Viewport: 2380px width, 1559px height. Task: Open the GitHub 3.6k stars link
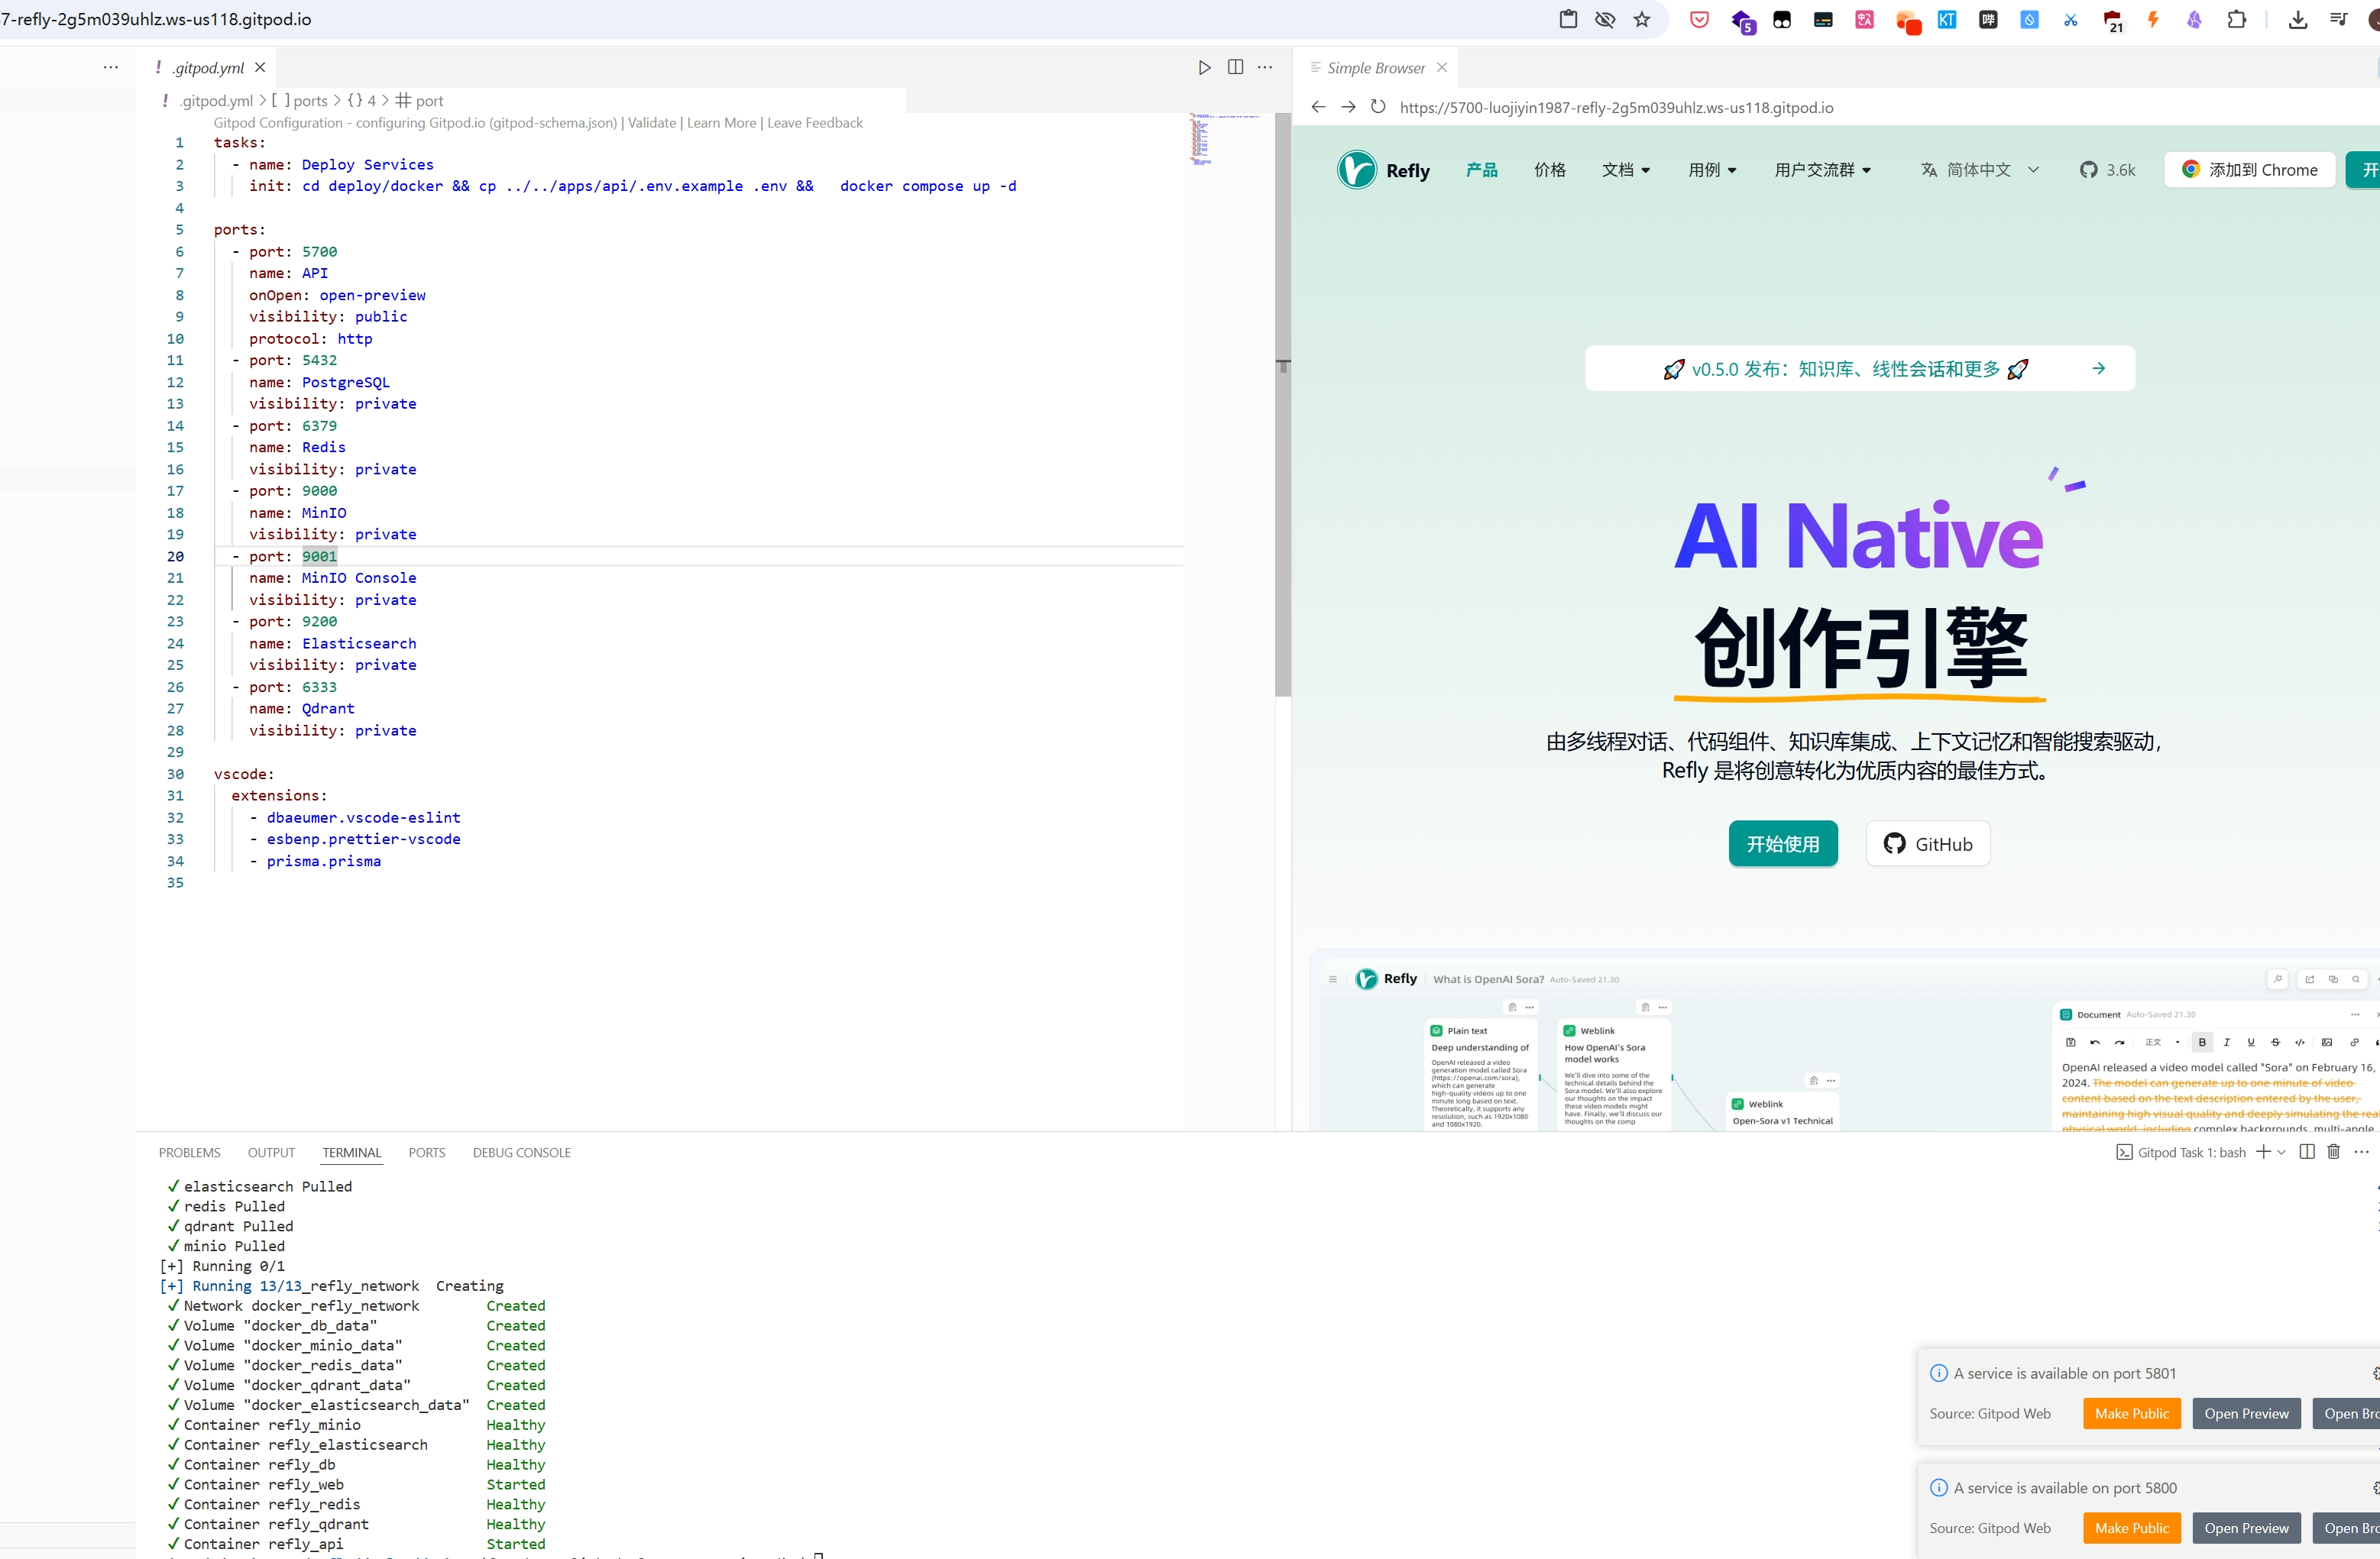point(2107,170)
